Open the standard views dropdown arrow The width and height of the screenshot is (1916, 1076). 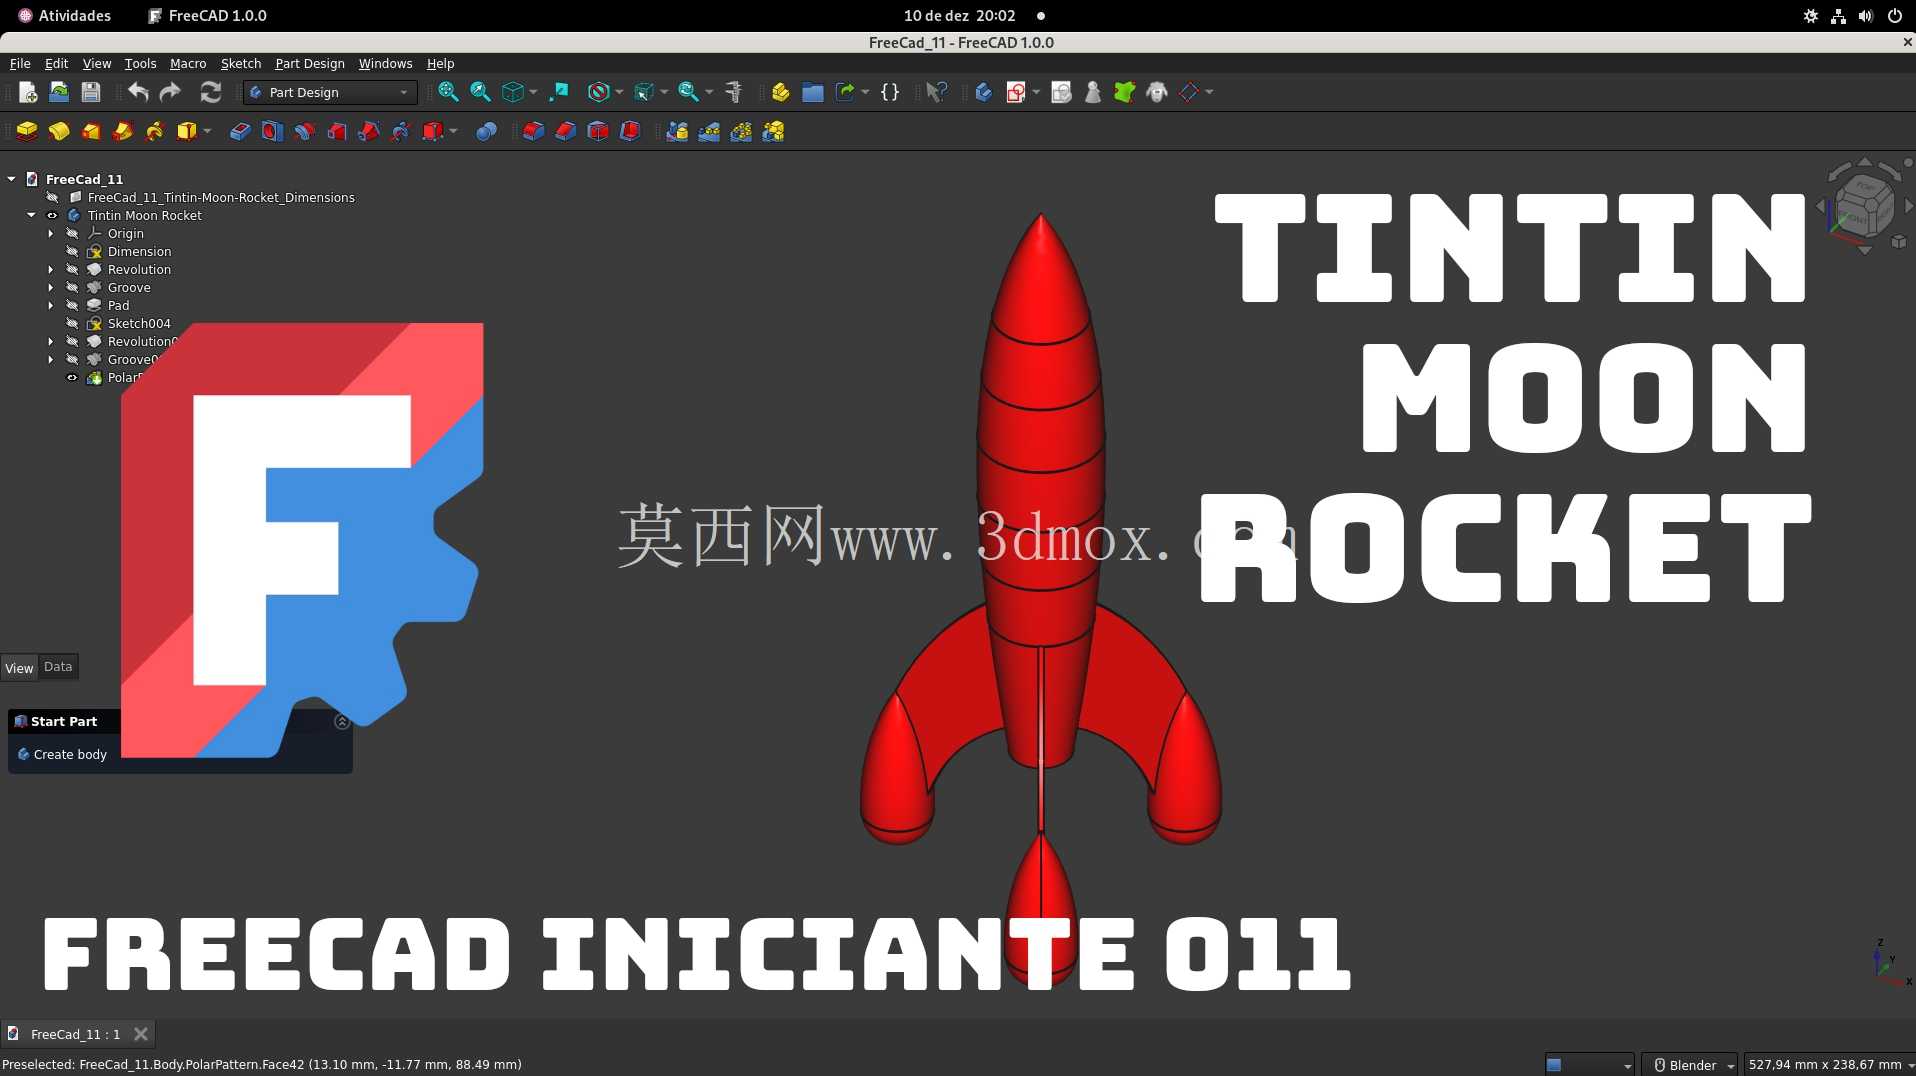coord(533,92)
